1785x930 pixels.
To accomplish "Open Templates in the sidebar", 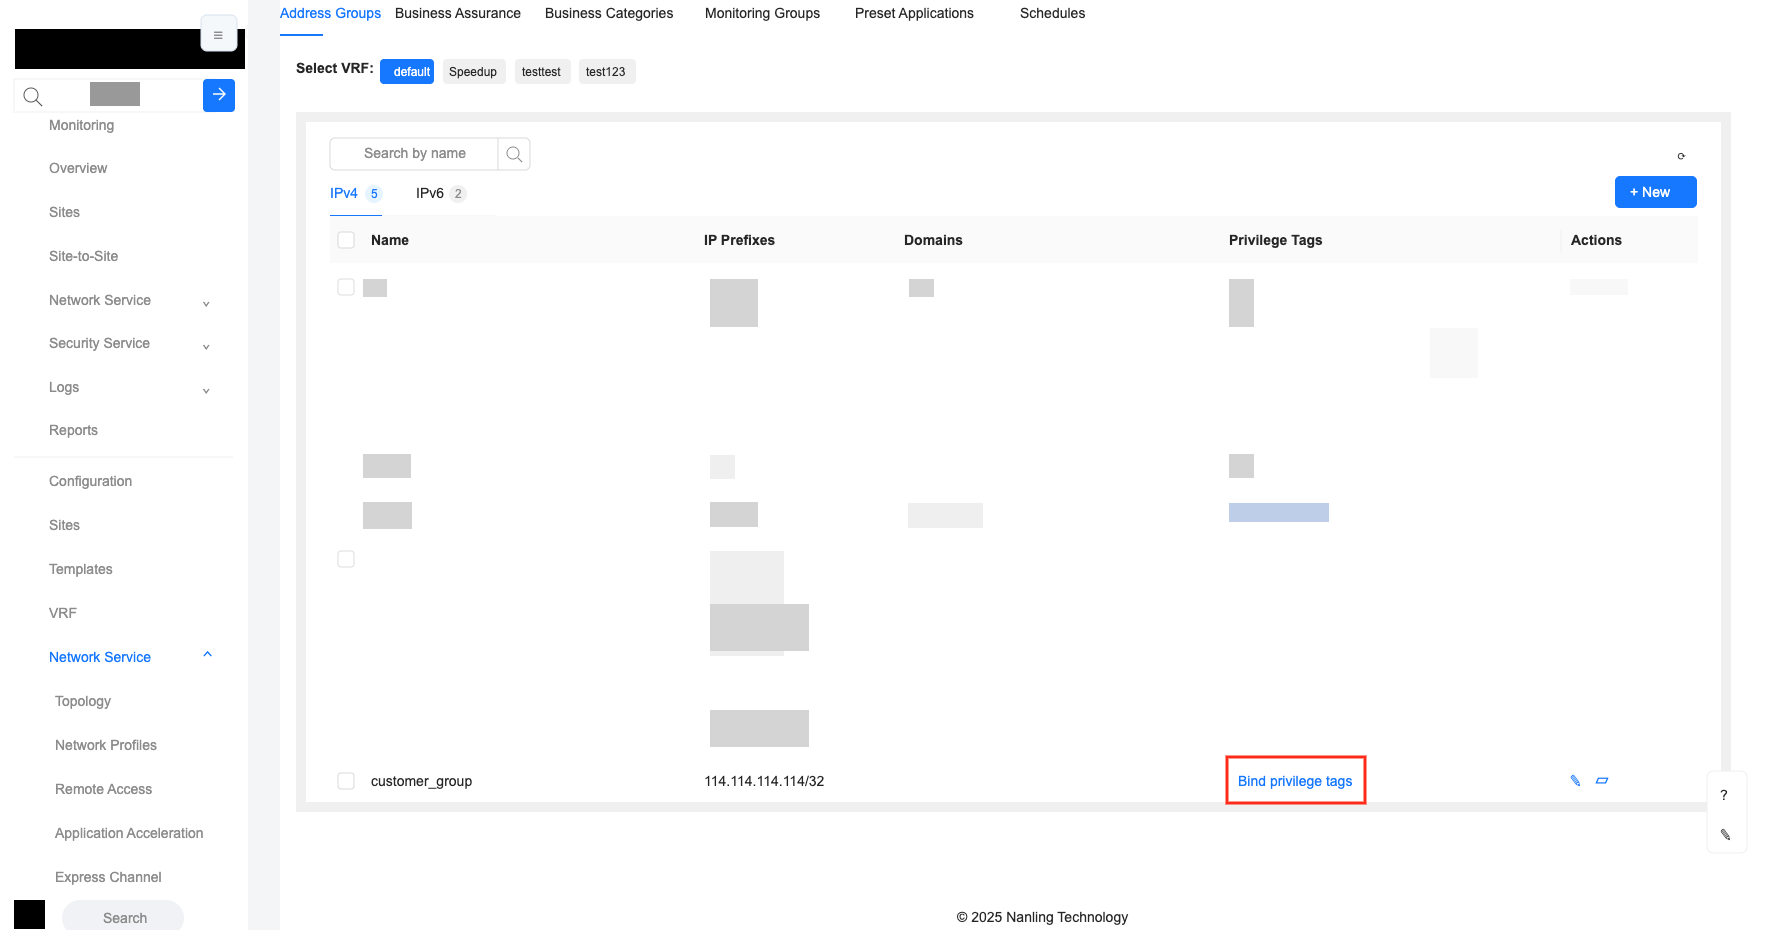I will tap(80, 569).
